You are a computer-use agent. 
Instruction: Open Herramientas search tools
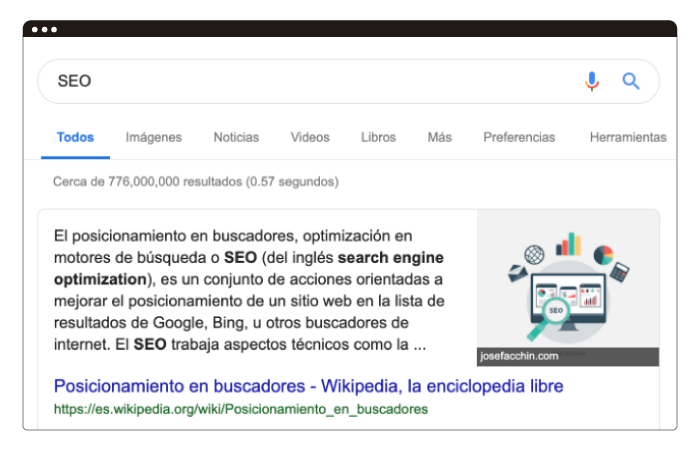628,137
